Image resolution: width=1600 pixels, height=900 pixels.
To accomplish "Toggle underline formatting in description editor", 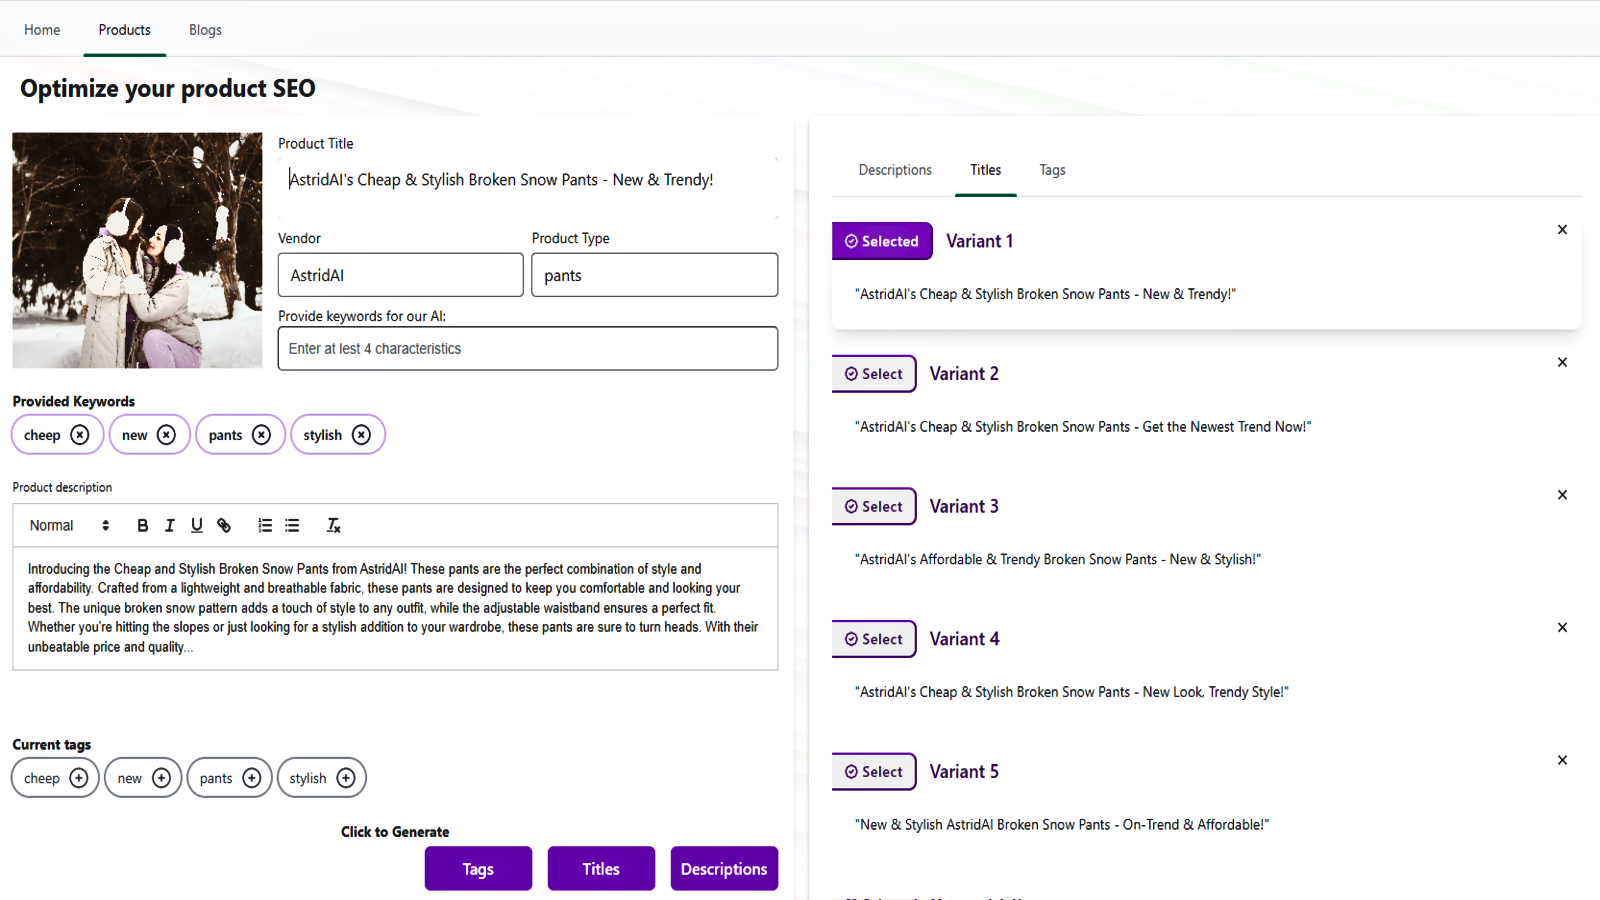I will pyautogui.click(x=197, y=525).
